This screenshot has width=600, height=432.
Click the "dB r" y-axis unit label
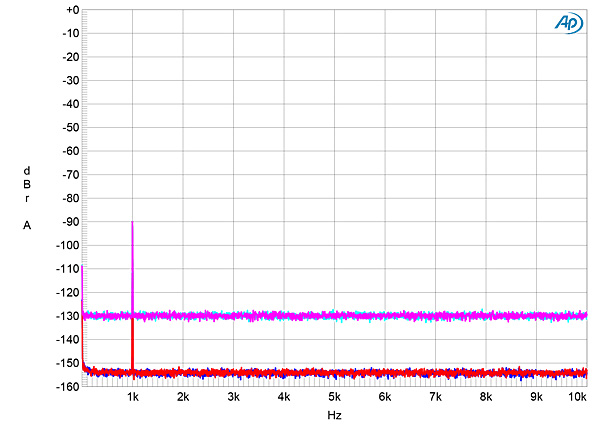click(x=27, y=184)
